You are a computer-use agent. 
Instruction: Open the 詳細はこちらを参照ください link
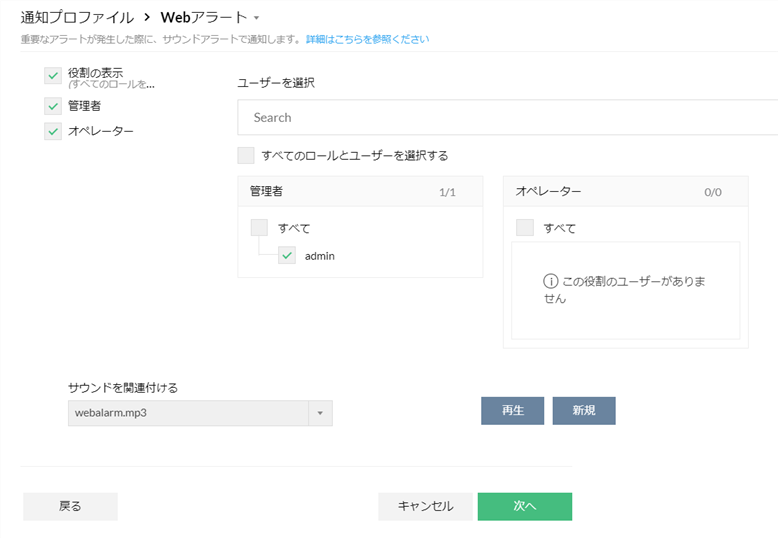pos(367,39)
